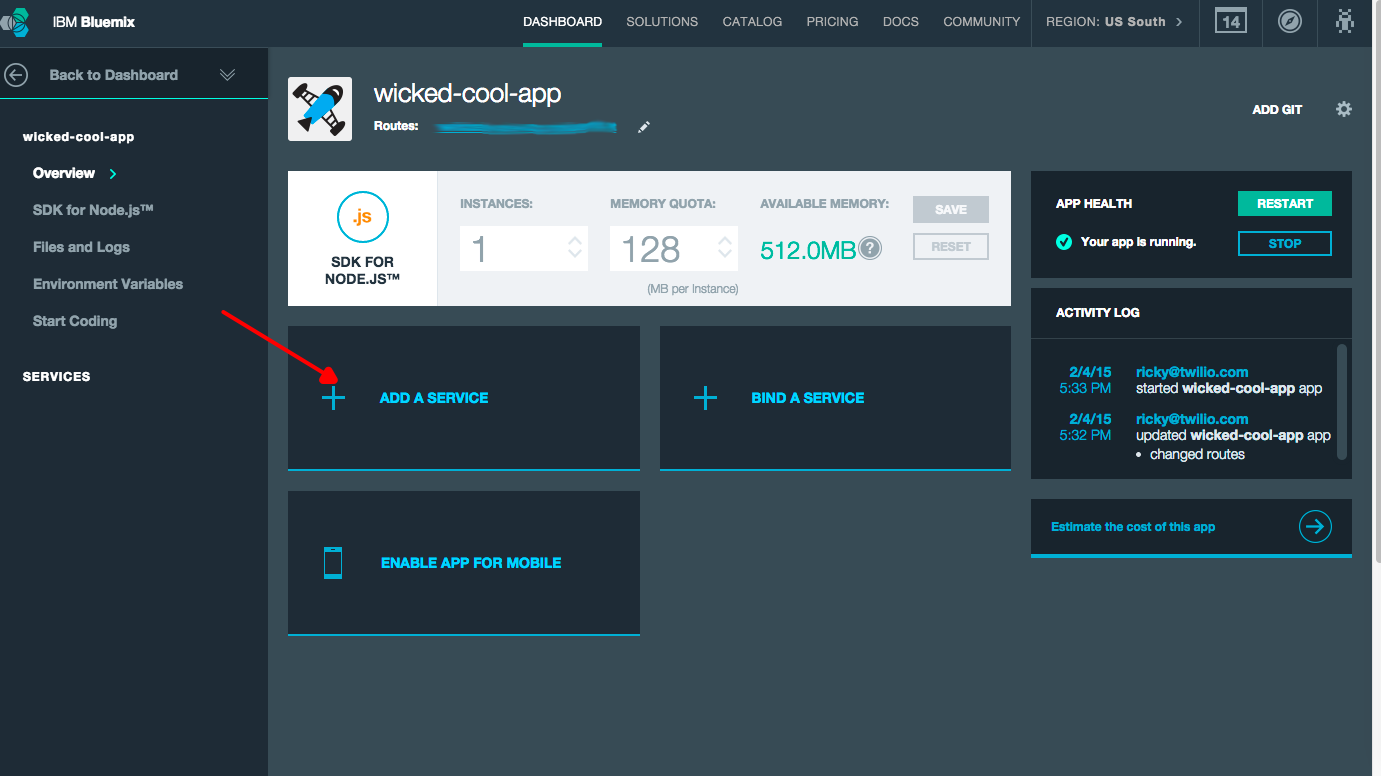Click the plus icon for Add a Service
The height and width of the screenshot is (776, 1381).
coord(334,398)
